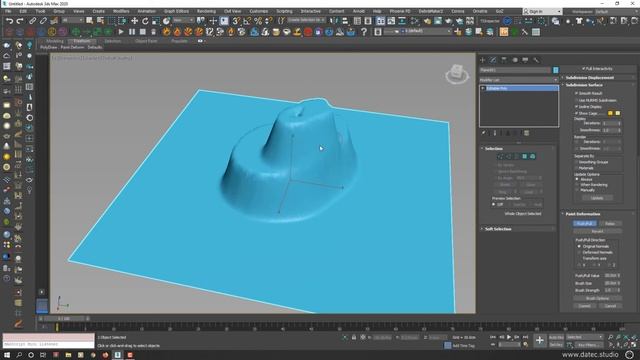Click the Auto Key button
Image resolution: width=640 pixels, height=360 pixels.
(x=556, y=338)
